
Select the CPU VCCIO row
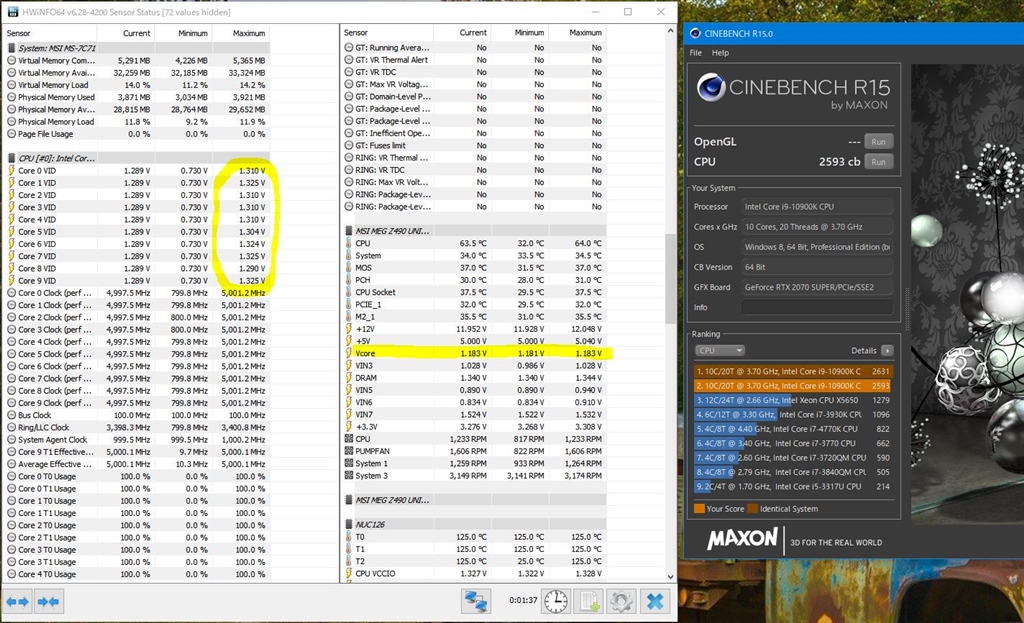(474, 573)
